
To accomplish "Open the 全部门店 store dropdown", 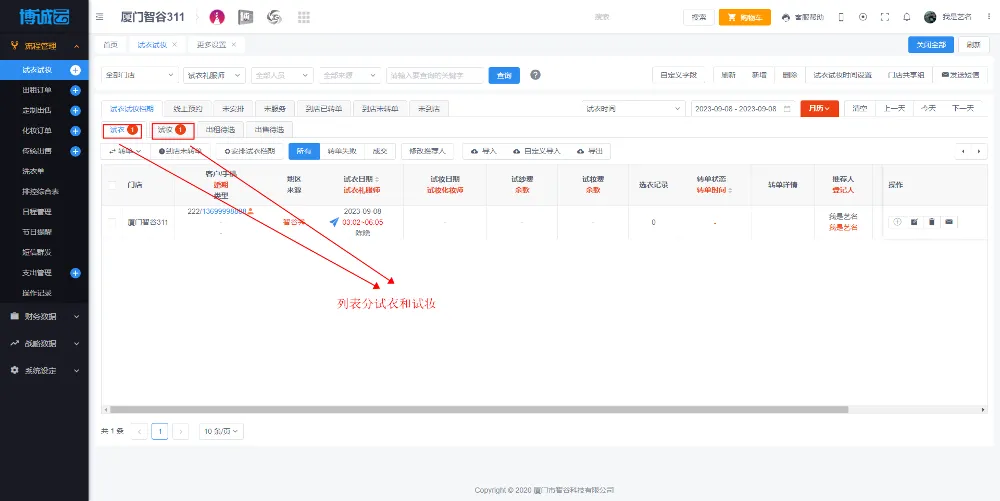I will pos(139,75).
